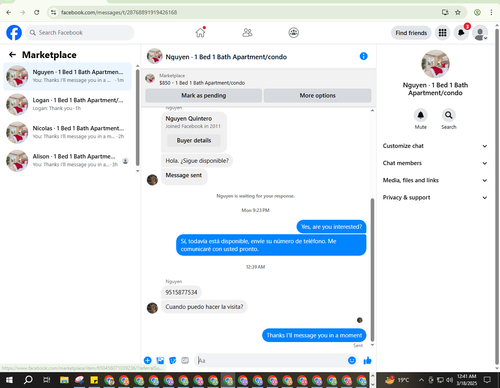500x388 pixels.
Task: Click the conversation title header name
Action: click(x=226, y=57)
